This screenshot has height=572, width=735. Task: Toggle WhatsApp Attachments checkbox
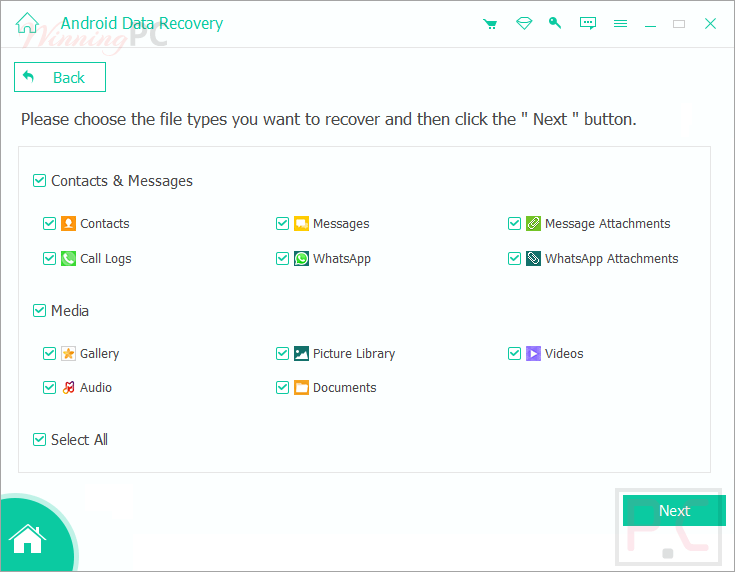point(514,258)
